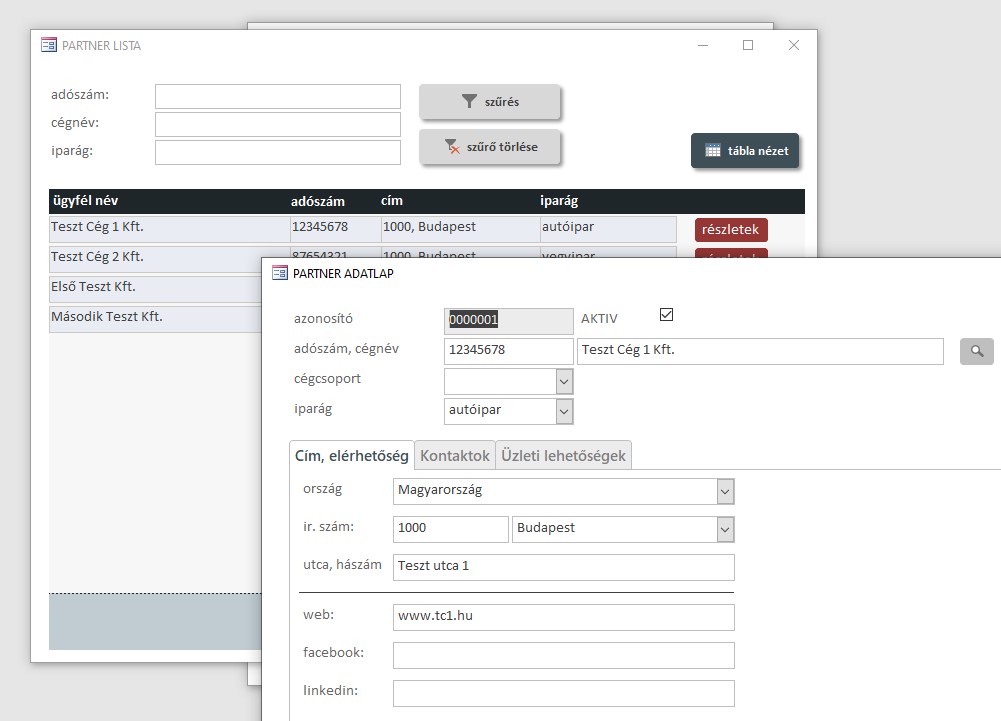Open the city dropdown showing Budapest

[x=725, y=529]
